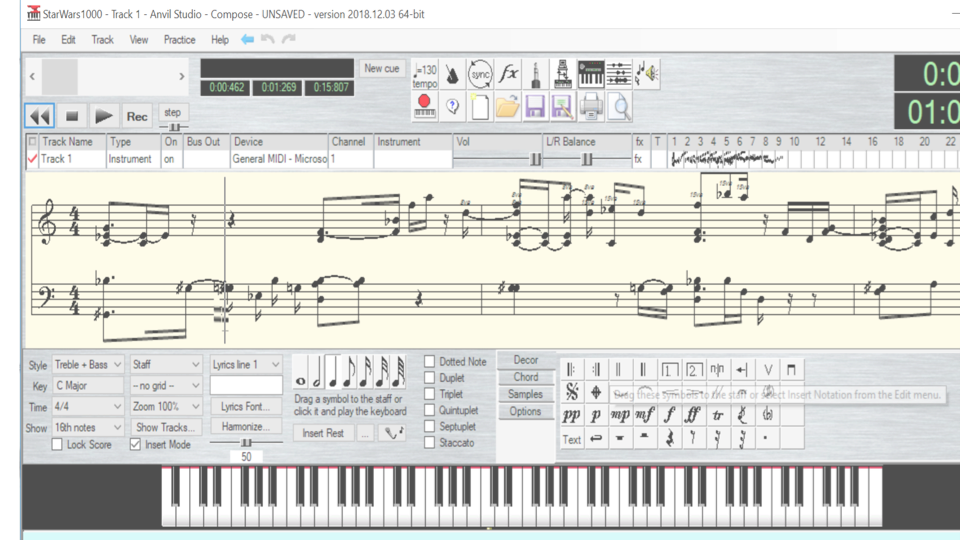
Task: Enable the Triplet checkbox
Action: [x=430, y=394]
